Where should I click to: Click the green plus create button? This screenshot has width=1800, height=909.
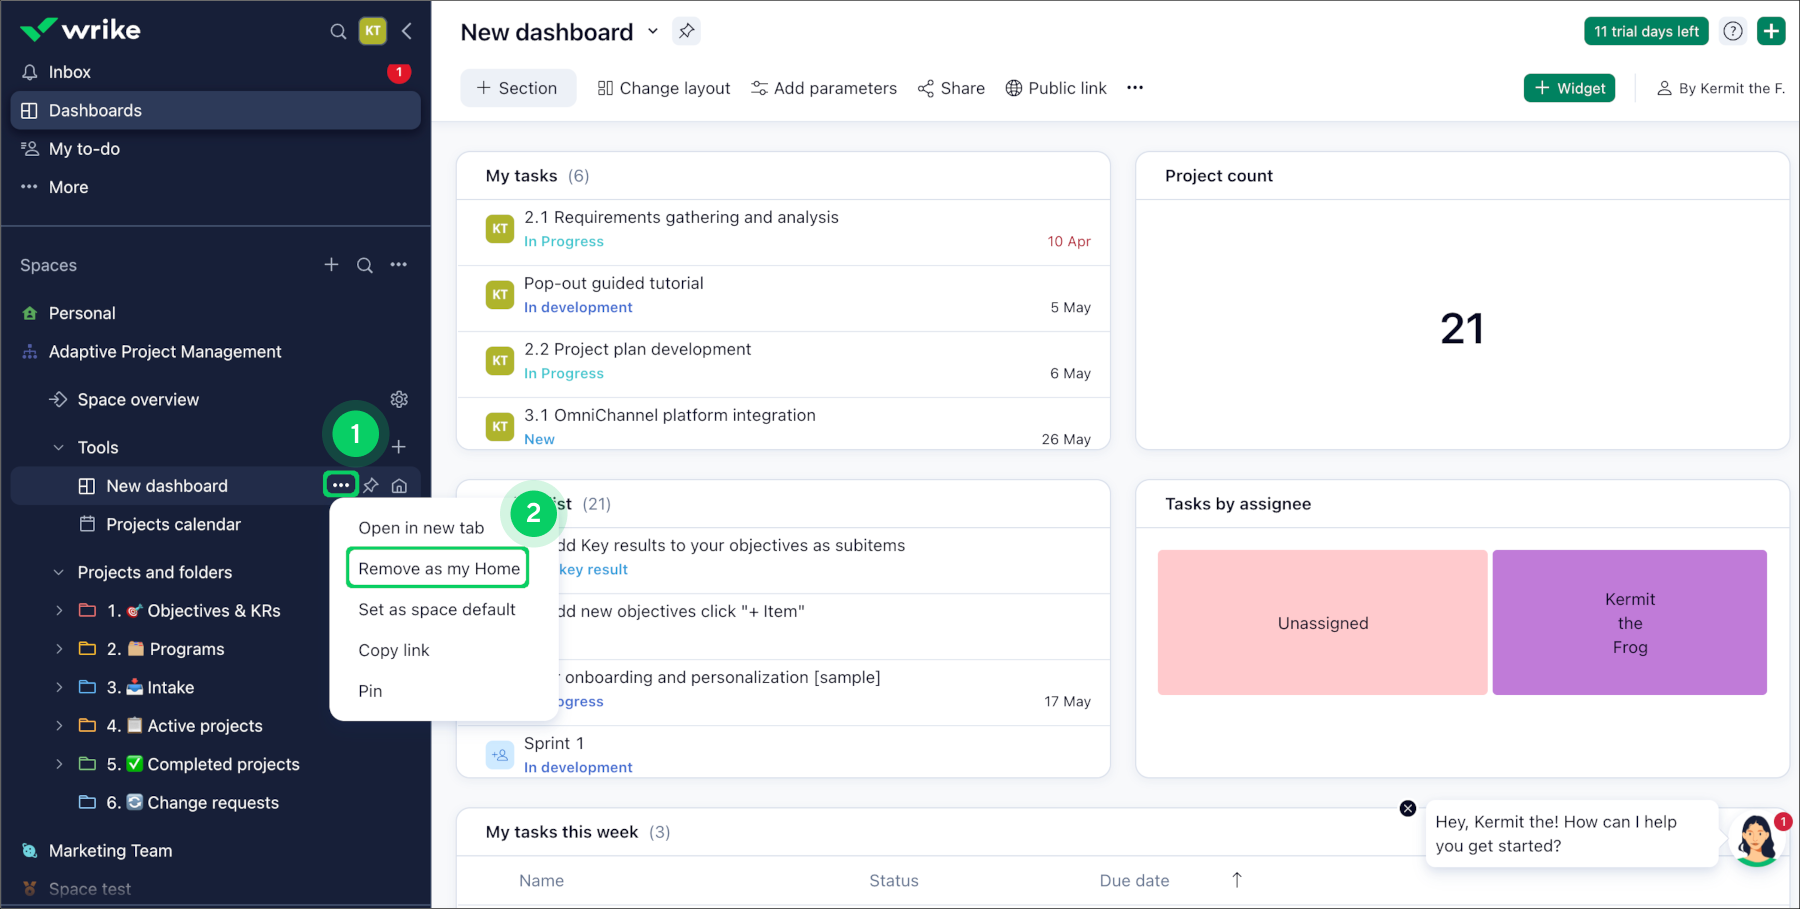1771,31
